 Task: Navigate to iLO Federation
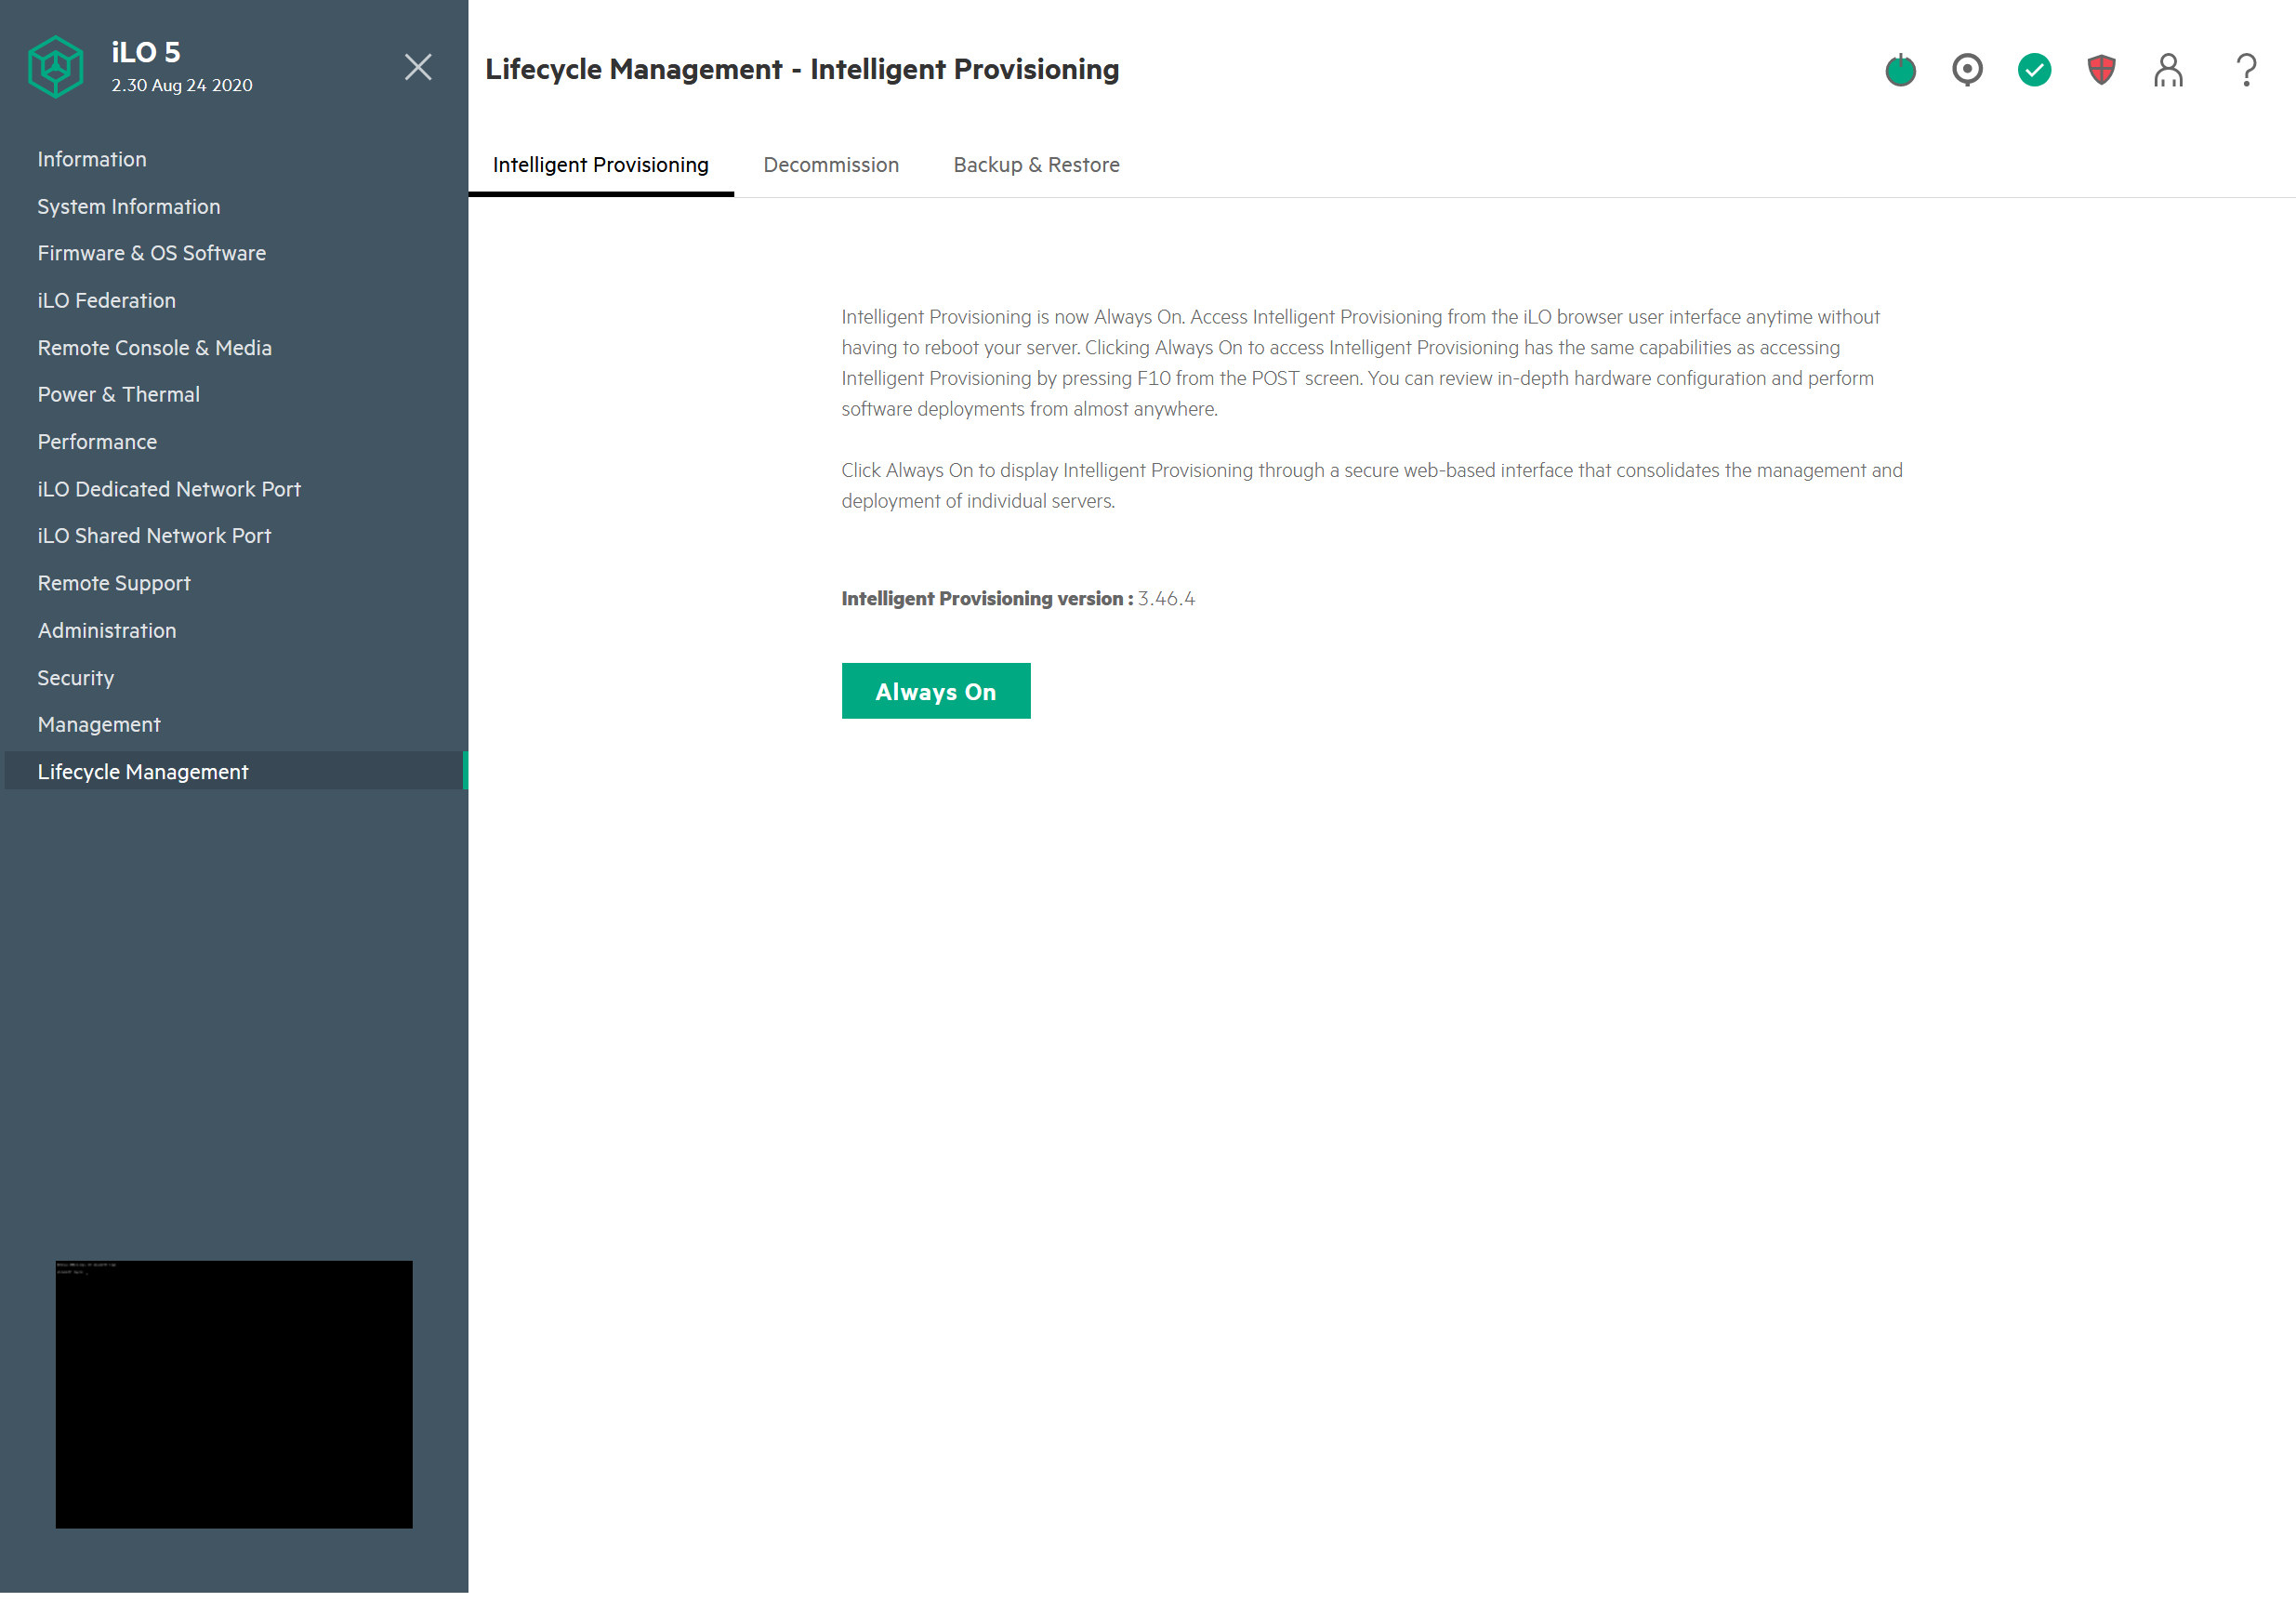(107, 300)
